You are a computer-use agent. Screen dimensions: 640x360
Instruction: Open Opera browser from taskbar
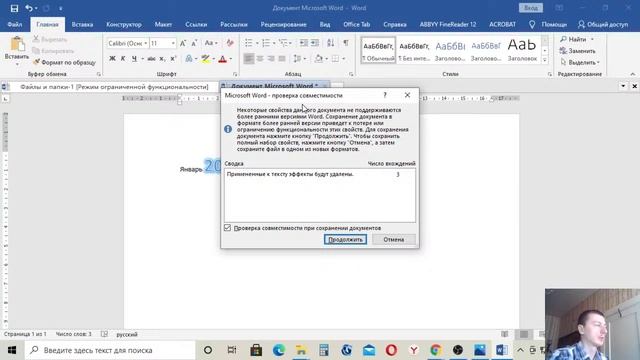click(x=391, y=350)
